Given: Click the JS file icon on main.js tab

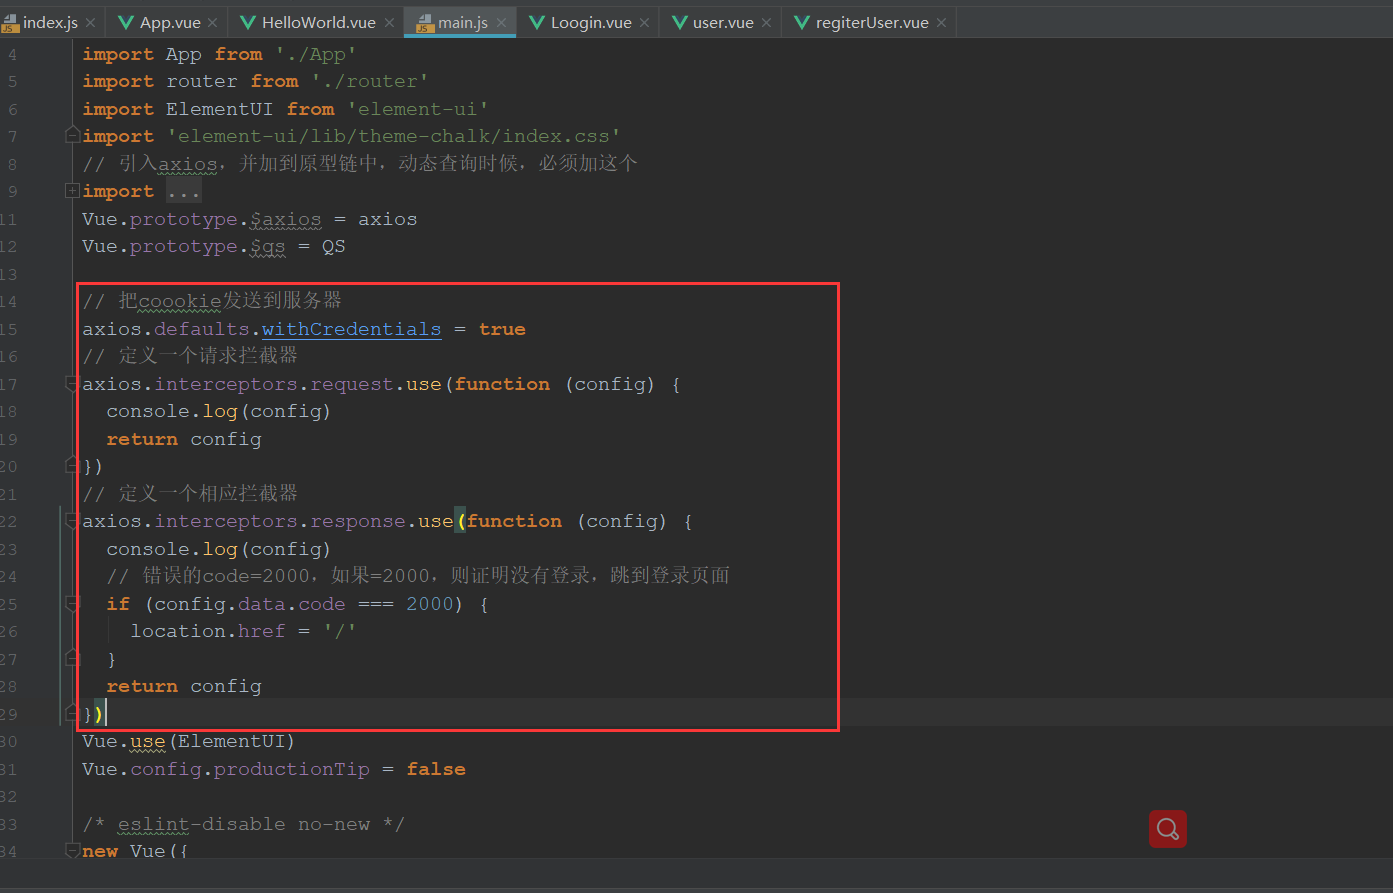Looking at the screenshot, I should [x=424, y=22].
